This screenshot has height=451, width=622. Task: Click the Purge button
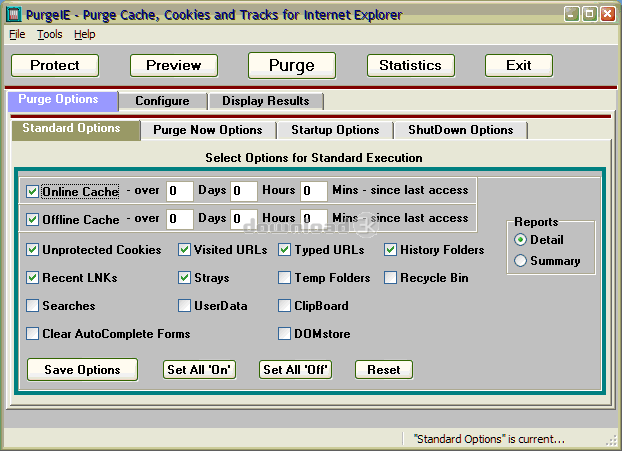coord(292,65)
